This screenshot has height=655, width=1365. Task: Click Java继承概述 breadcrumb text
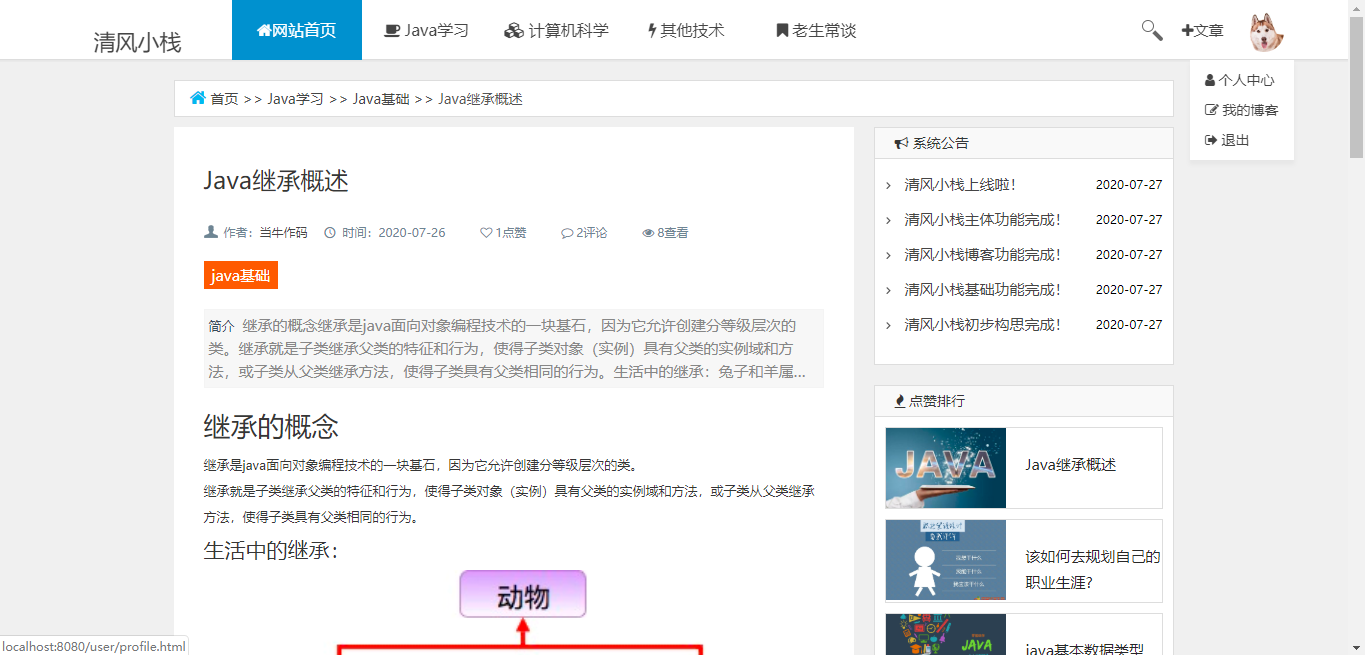(x=481, y=99)
